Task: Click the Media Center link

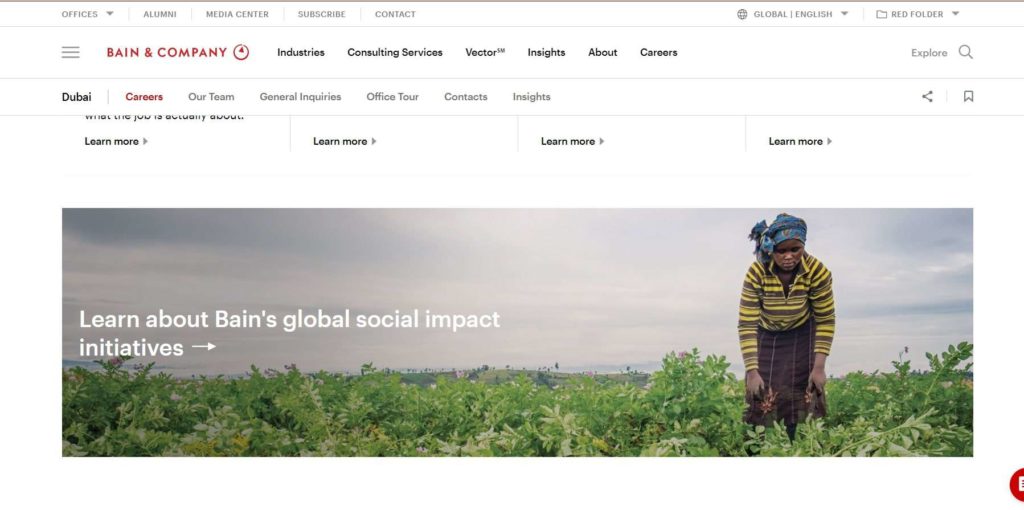Action: (237, 14)
